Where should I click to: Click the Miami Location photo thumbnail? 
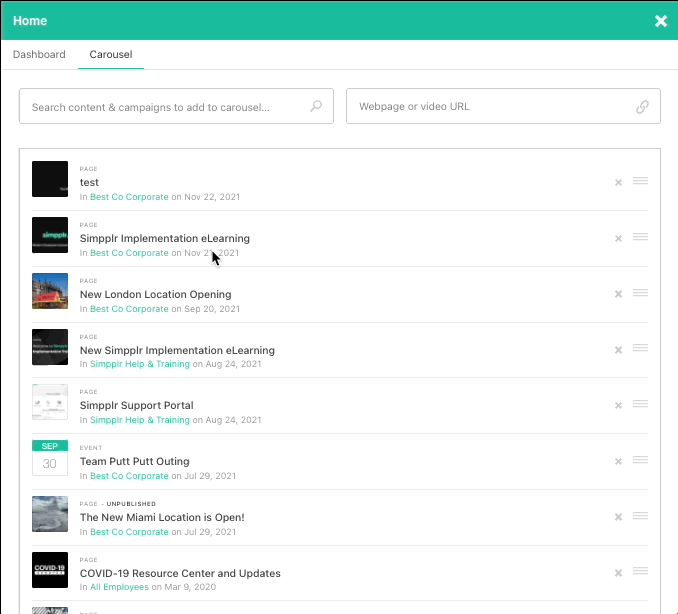(50, 514)
